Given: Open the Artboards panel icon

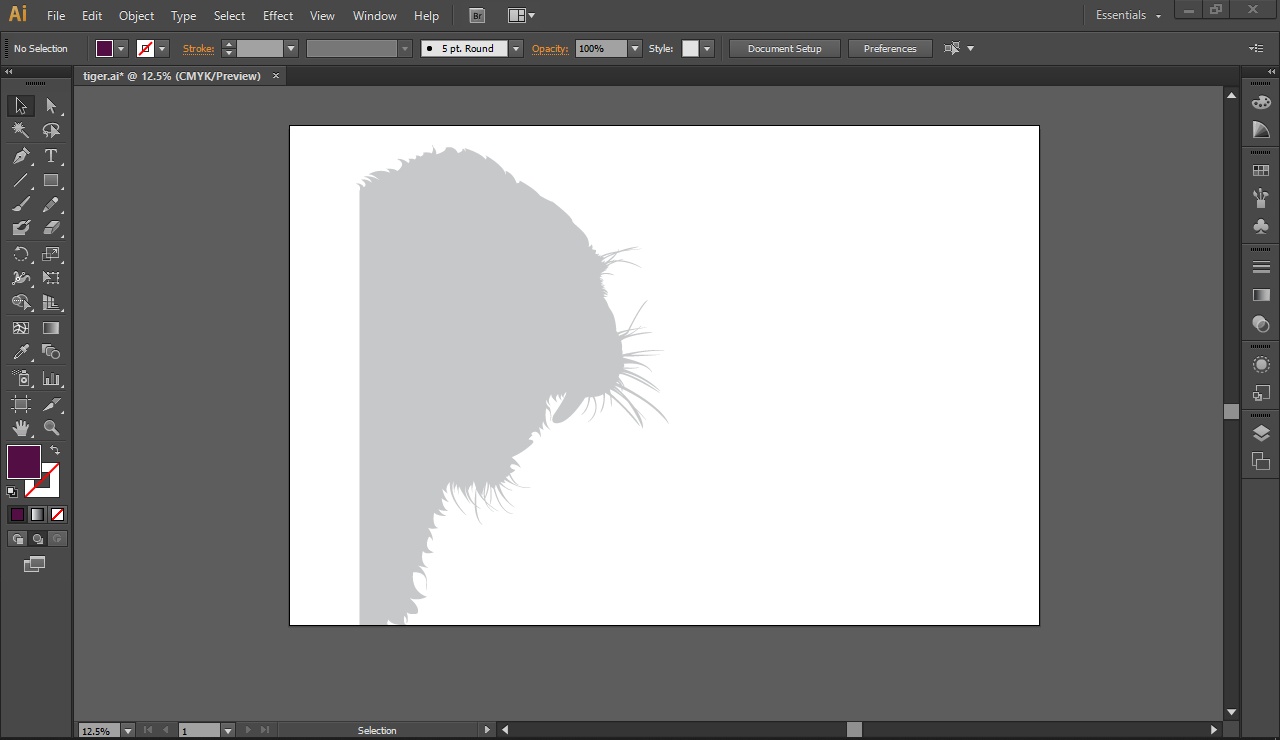Looking at the screenshot, I should 1261,461.
